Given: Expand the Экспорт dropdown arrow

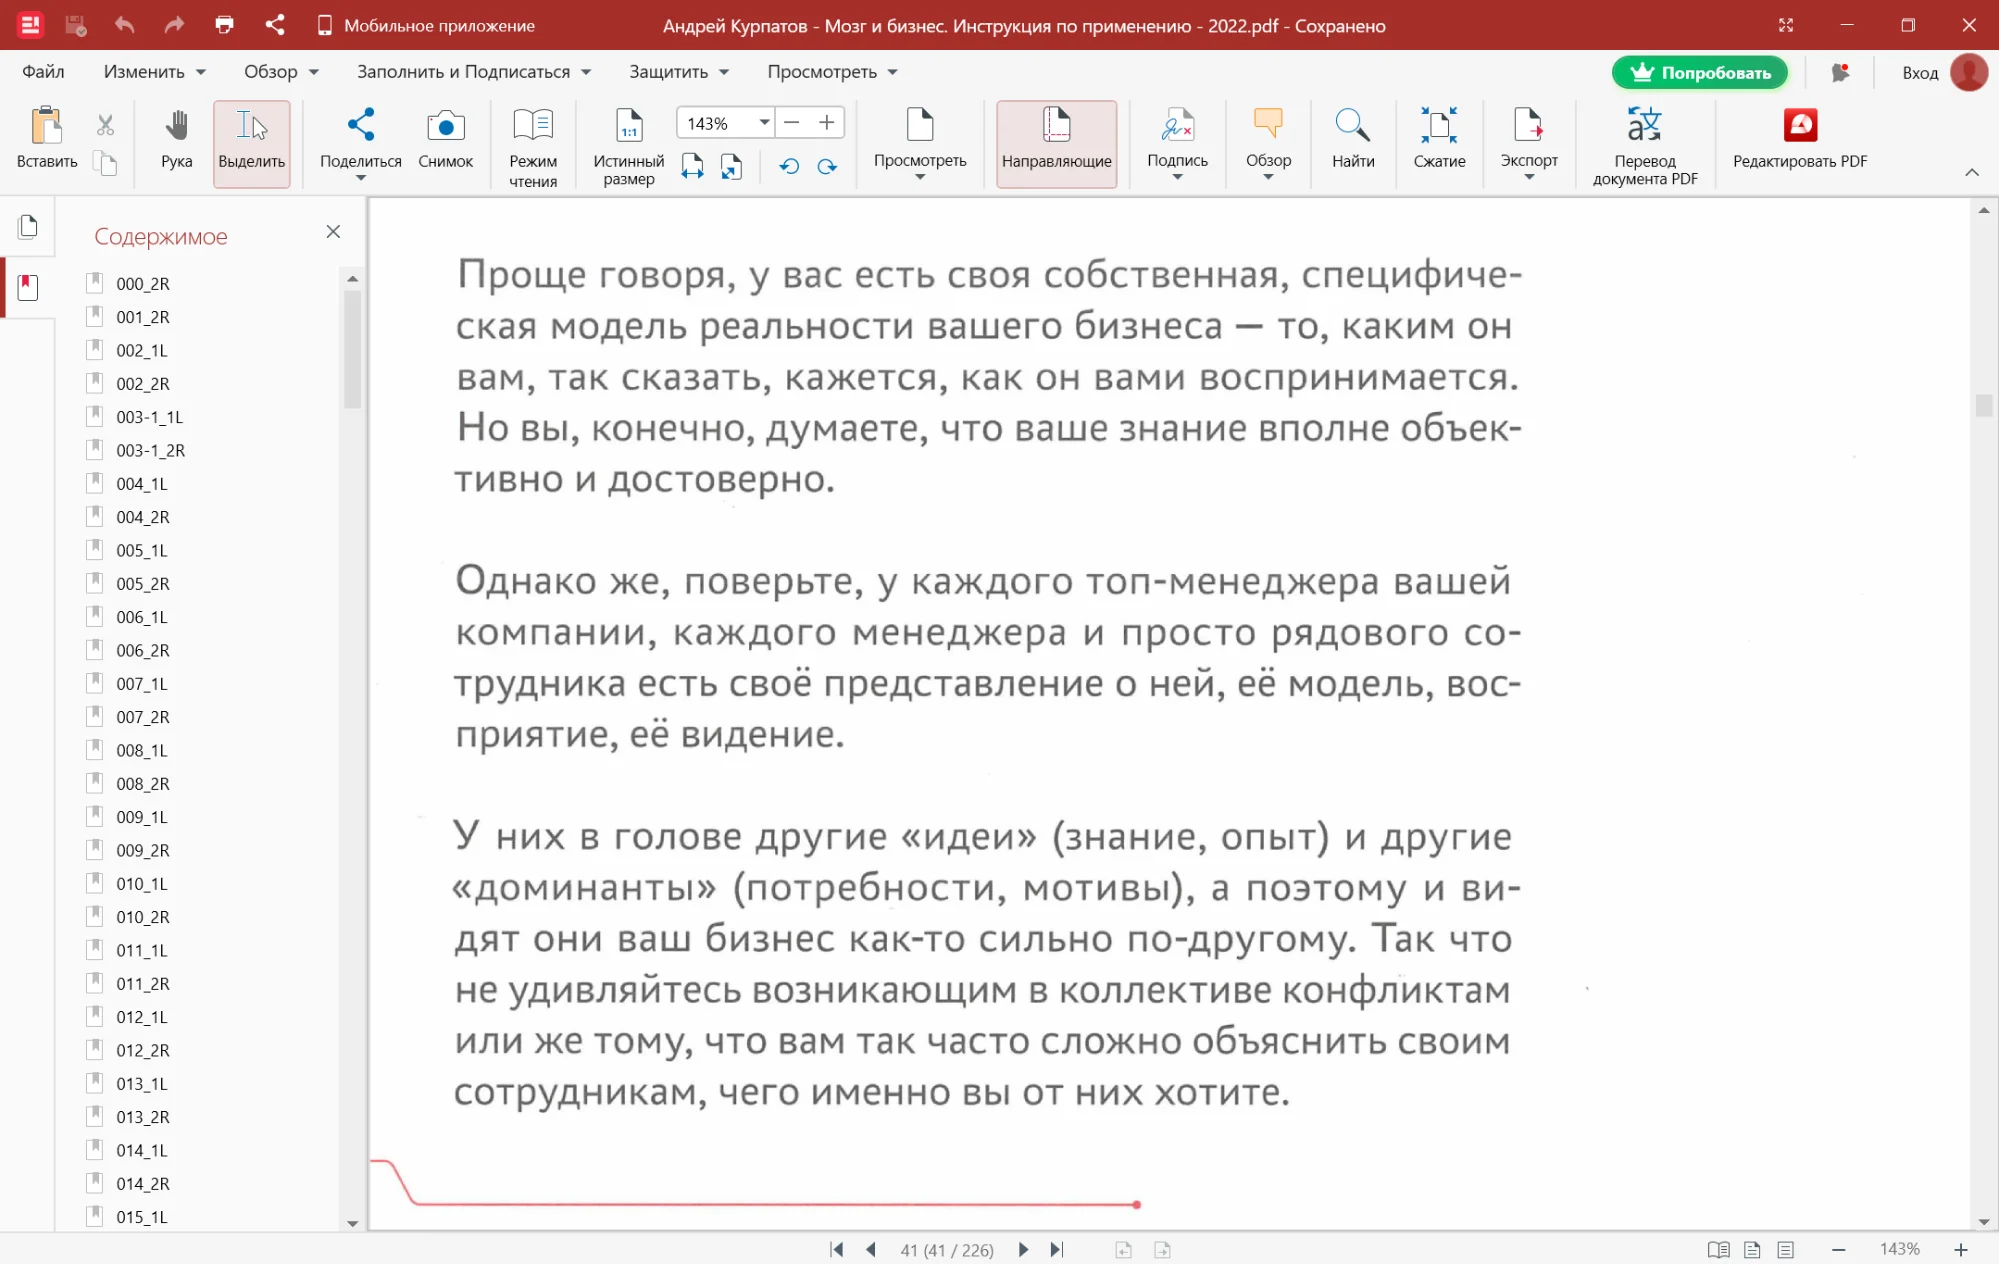Looking at the screenshot, I should click(x=1528, y=178).
